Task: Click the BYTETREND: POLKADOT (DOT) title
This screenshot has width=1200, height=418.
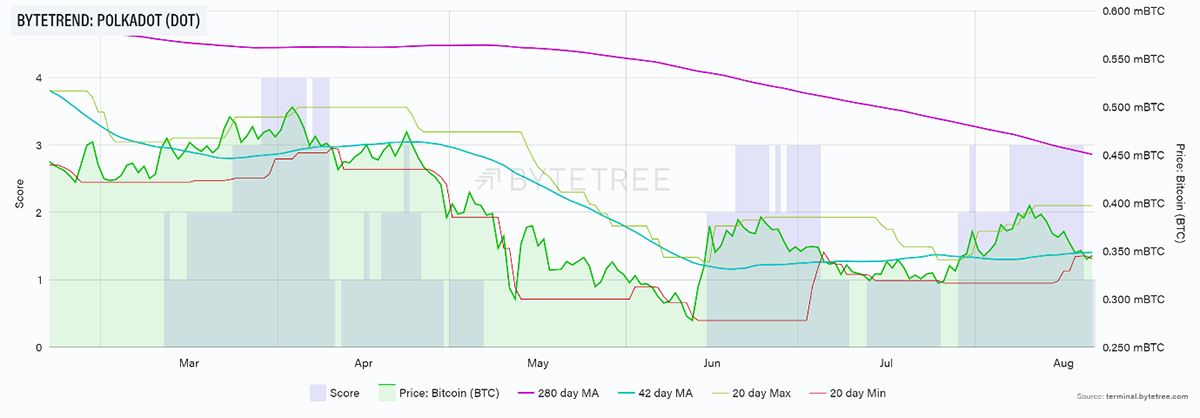Action: pos(109,20)
